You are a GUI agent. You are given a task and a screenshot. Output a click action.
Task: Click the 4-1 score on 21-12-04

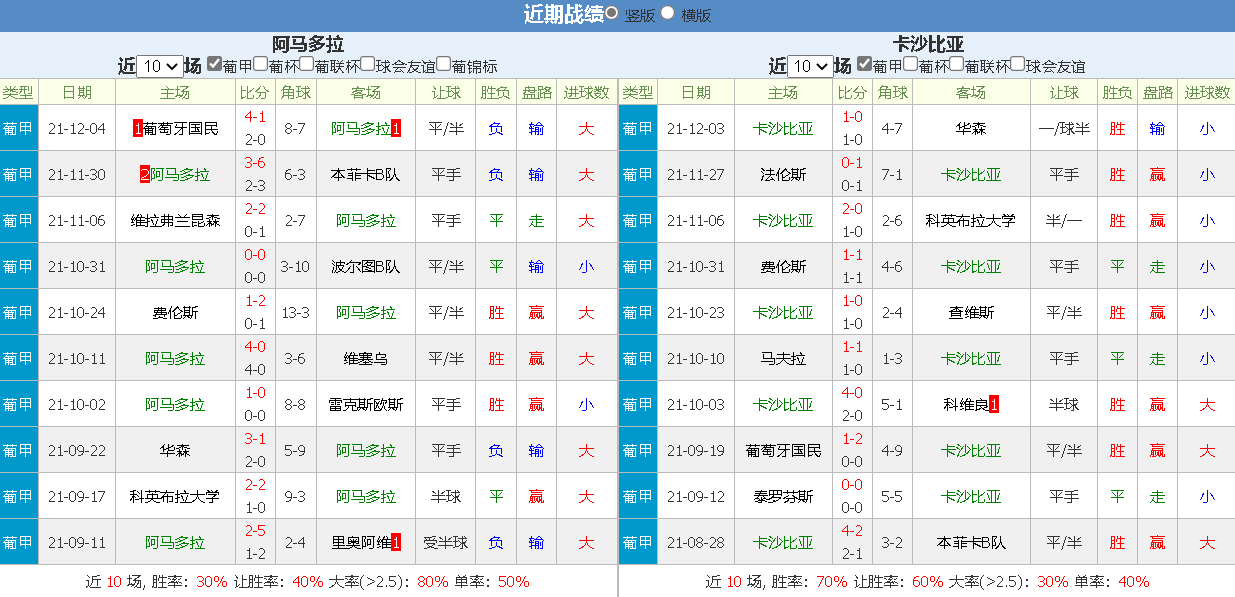tap(255, 117)
